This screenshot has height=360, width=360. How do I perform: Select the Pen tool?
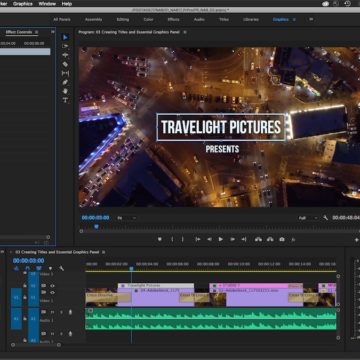coord(65,82)
